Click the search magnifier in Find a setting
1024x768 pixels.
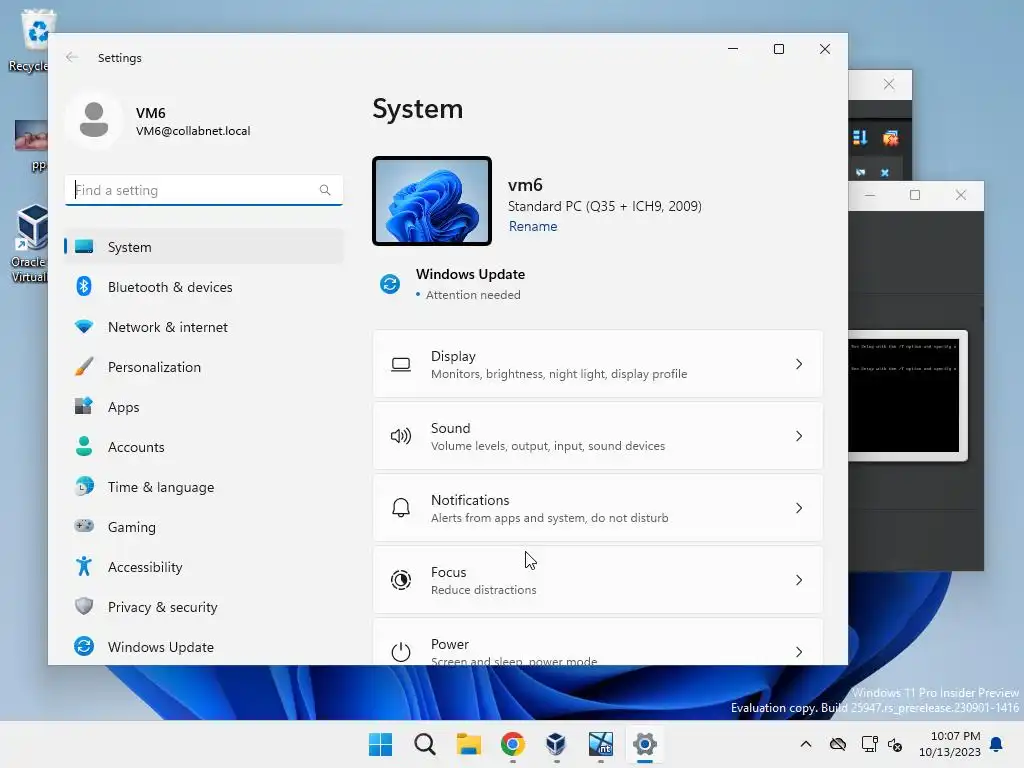click(325, 190)
